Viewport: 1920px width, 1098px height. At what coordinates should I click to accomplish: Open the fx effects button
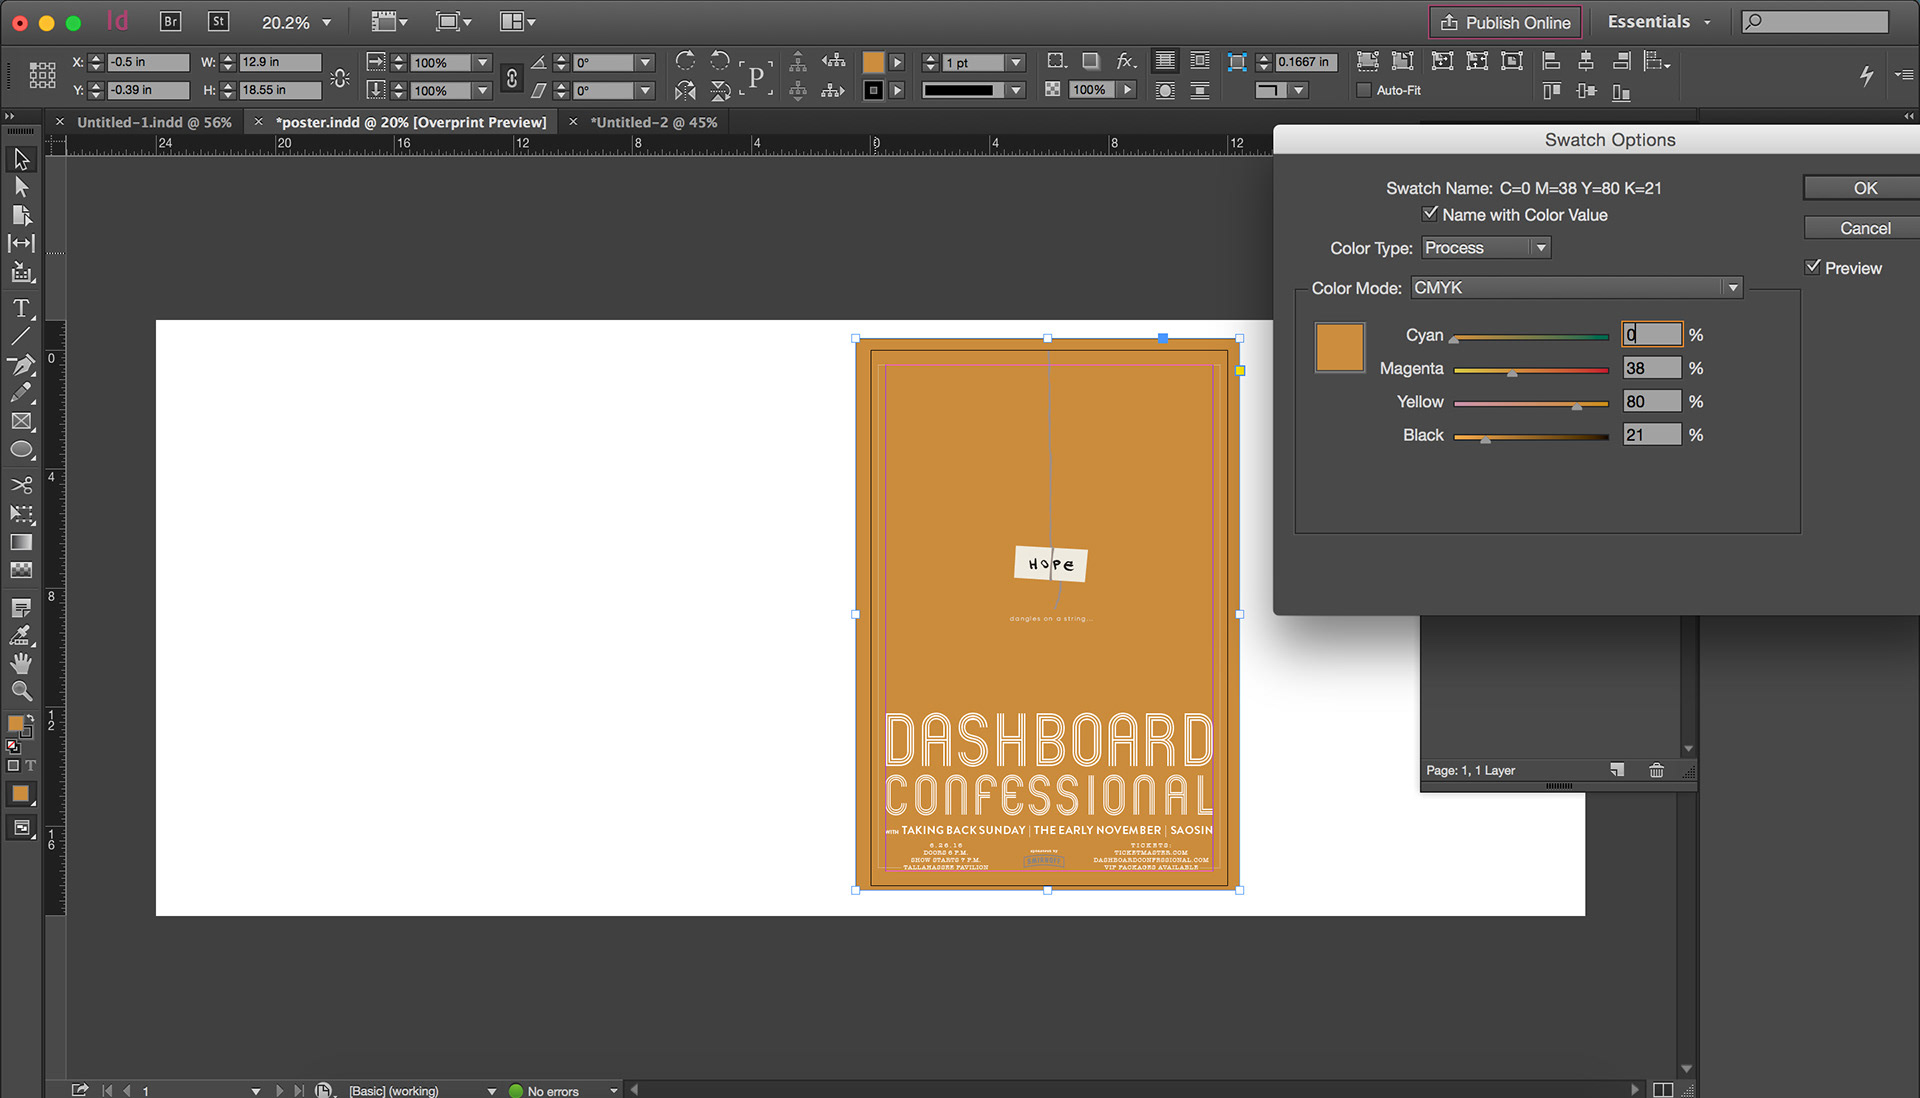[1126, 61]
